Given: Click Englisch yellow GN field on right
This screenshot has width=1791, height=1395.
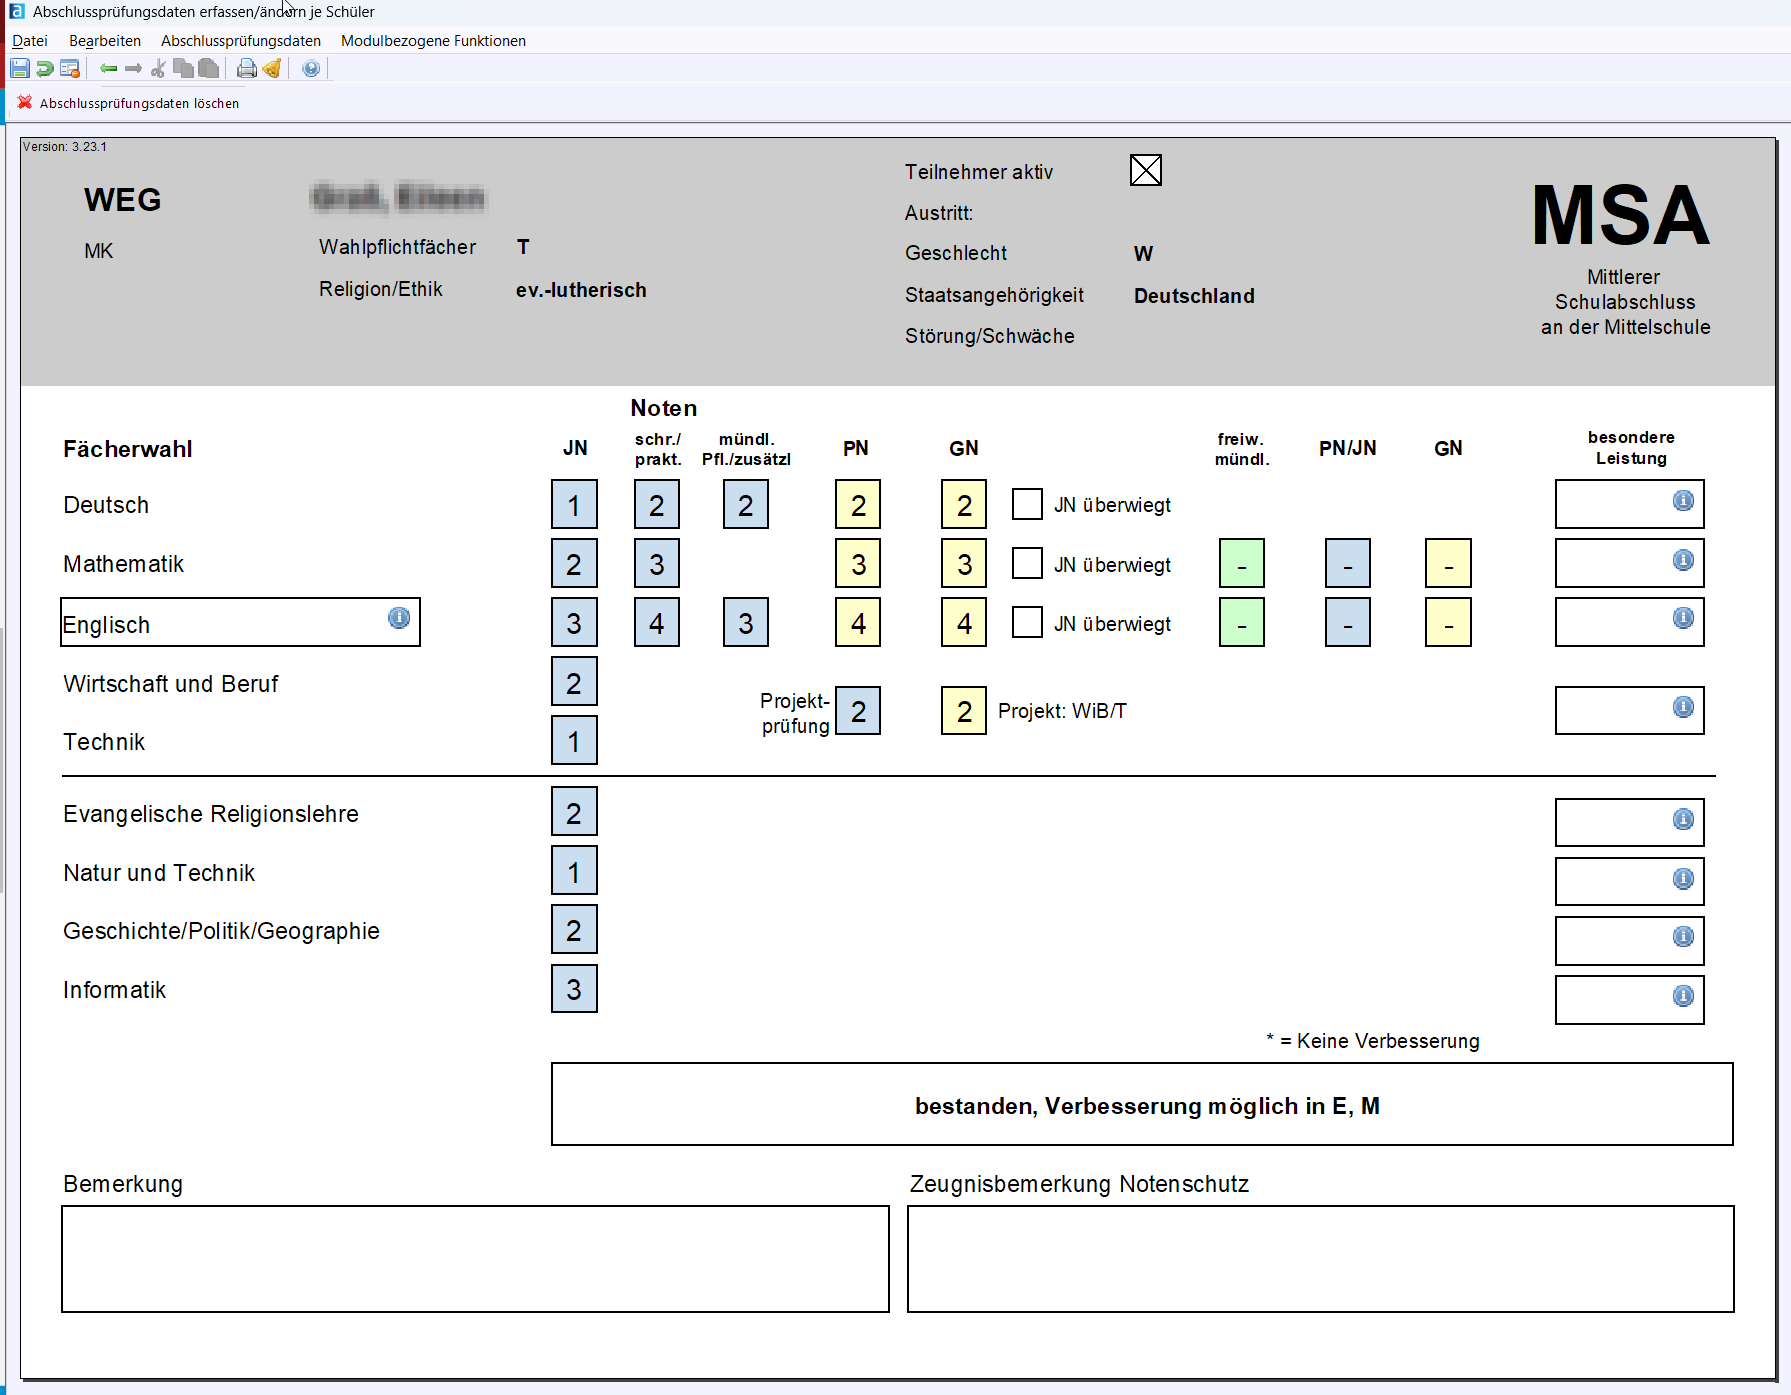Looking at the screenshot, I should click(1448, 622).
